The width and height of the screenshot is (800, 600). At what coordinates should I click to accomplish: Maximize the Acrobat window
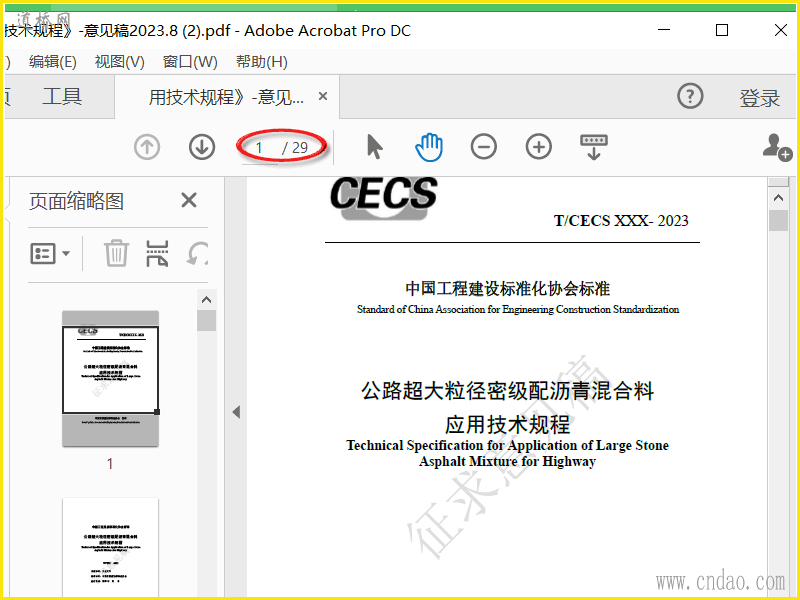click(722, 30)
